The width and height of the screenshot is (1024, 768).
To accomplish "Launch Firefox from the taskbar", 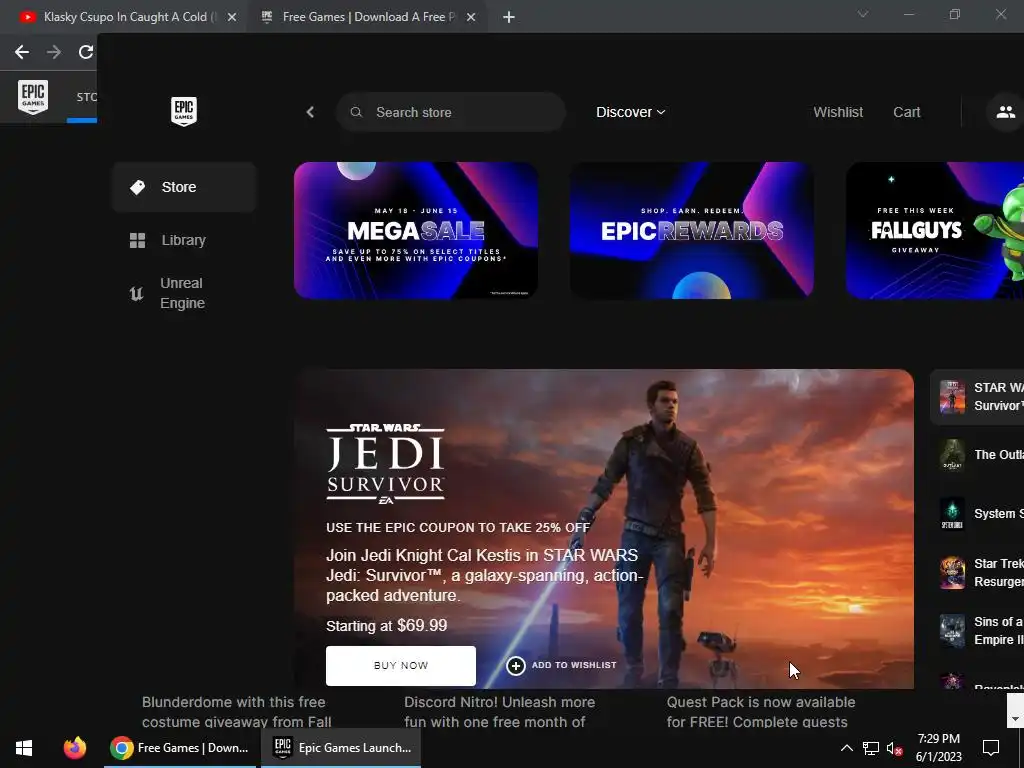I will (x=74, y=748).
